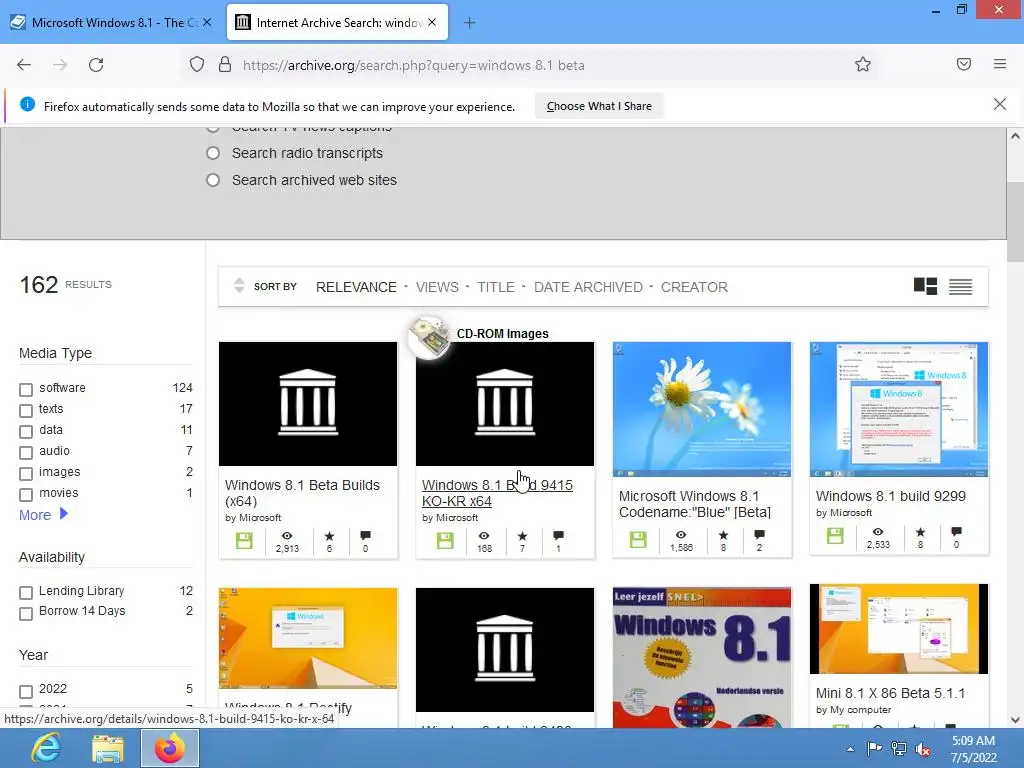Click the Windows 8.1 Dutch book cover thumbnail
The height and width of the screenshot is (768, 1024).
click(702, 658)
